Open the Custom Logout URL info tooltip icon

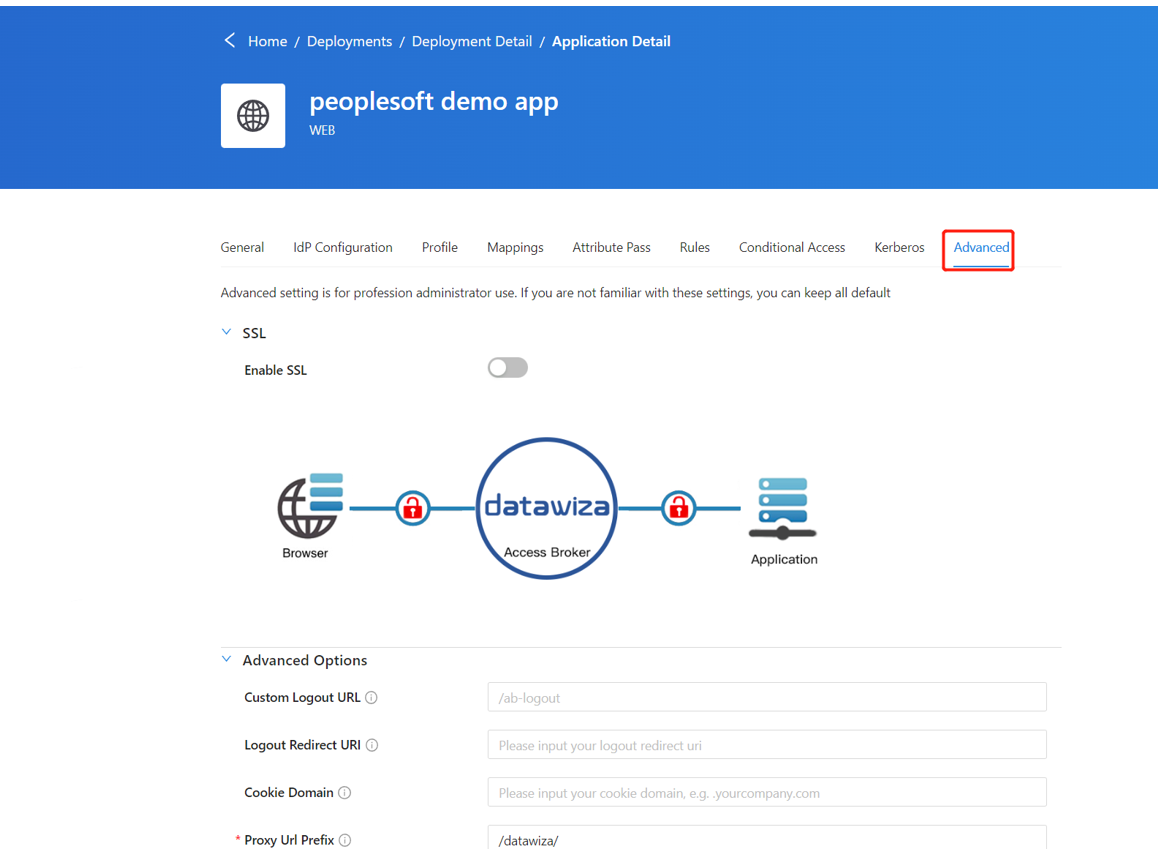tap(372, 697)
